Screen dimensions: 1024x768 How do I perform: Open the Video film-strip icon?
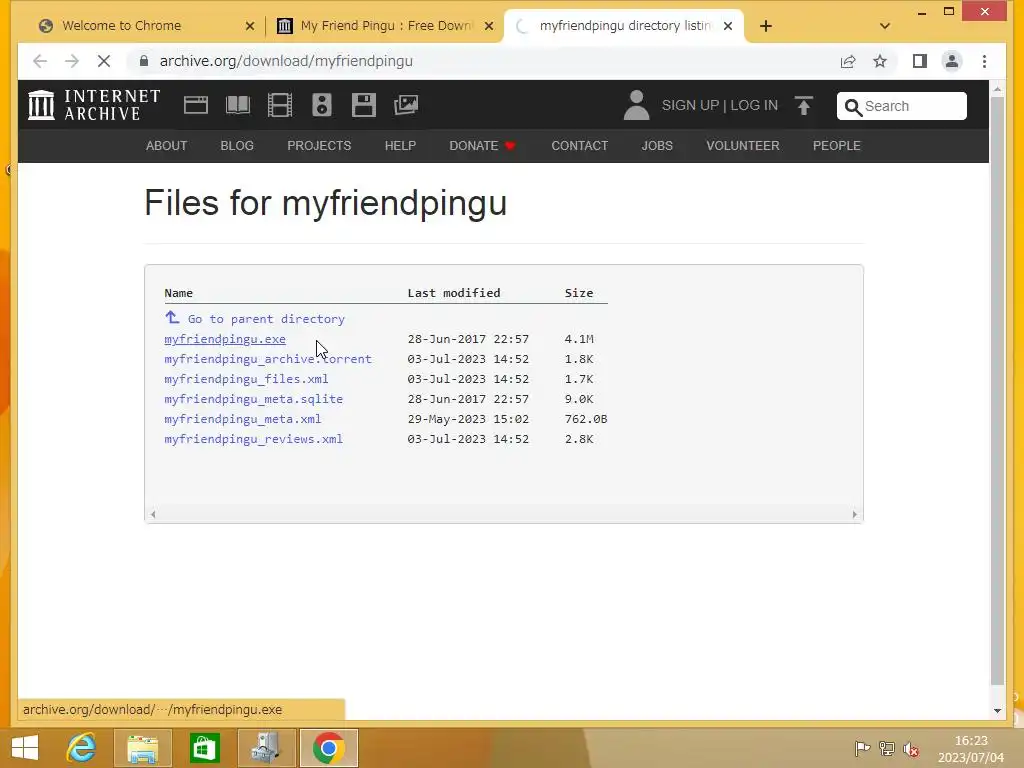pyautogui.click(x=280, y=105)
